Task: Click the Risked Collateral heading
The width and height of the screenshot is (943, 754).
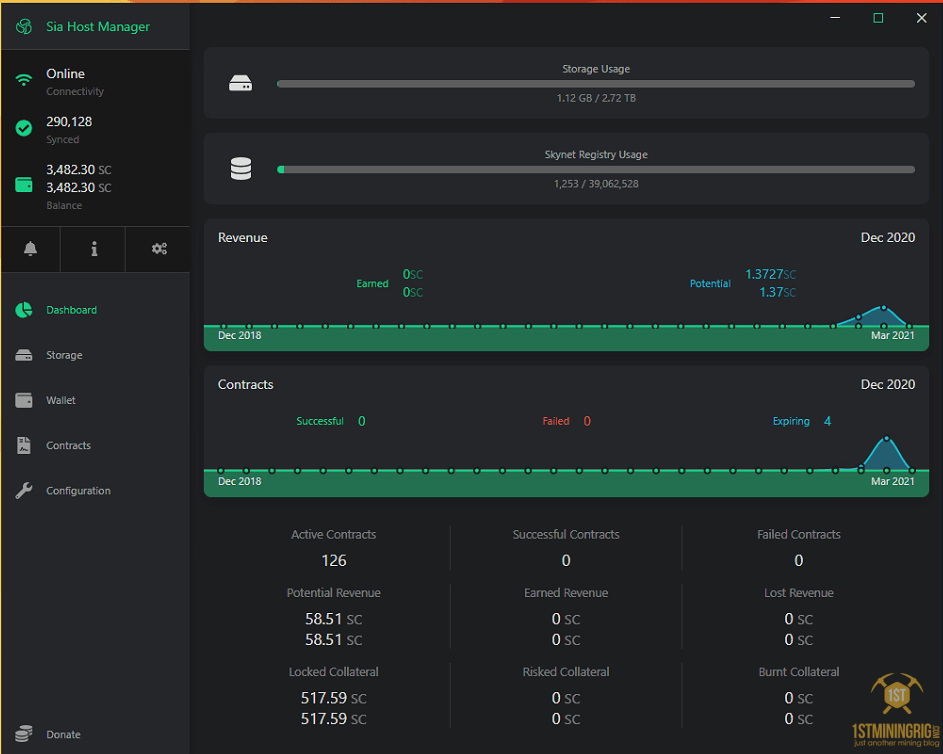Action: [566, 672]
